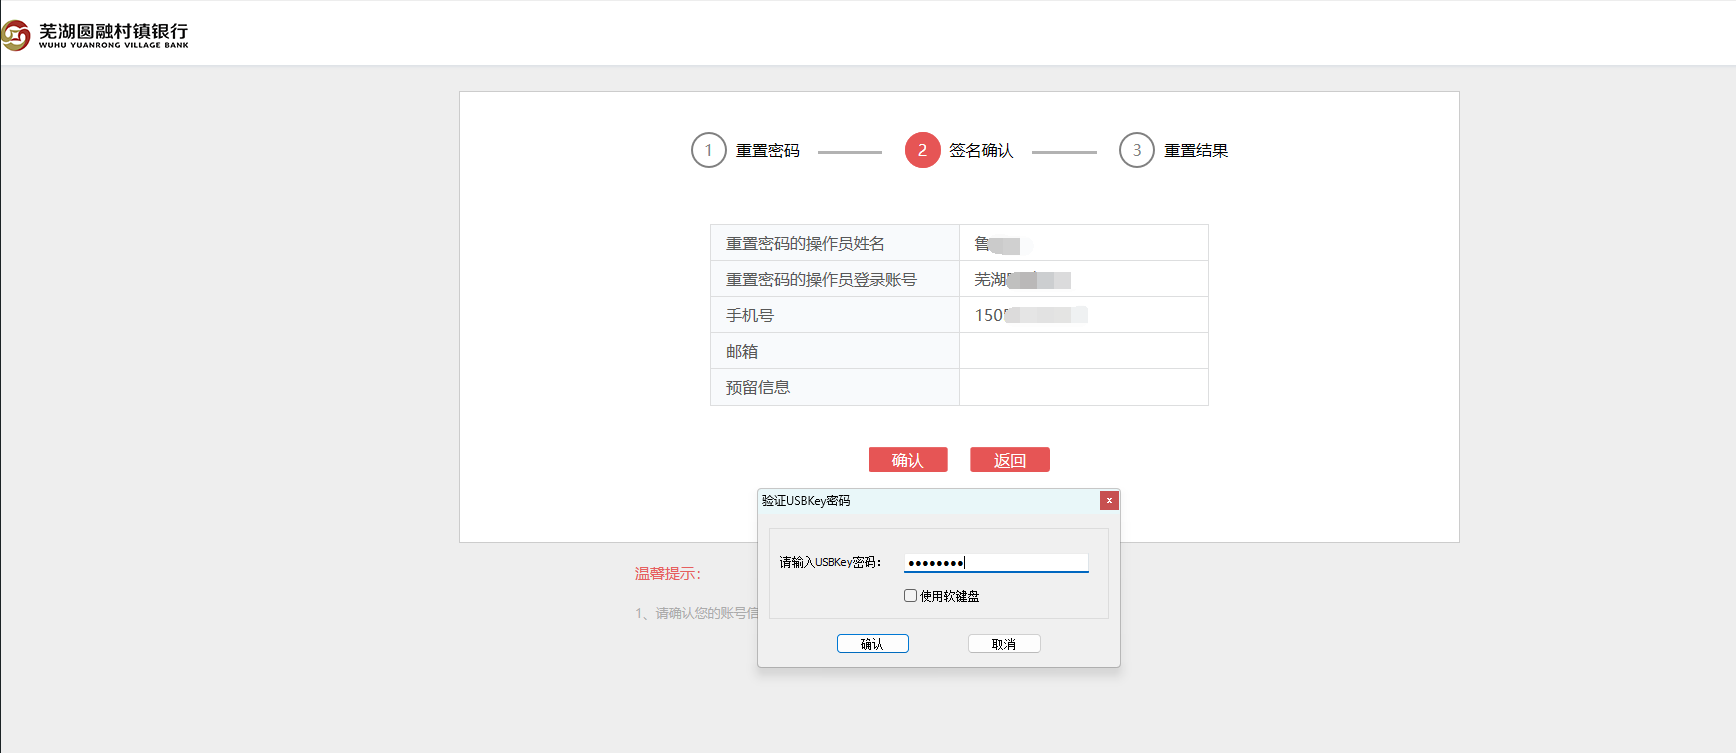Close the 验证USBKey密码 dialog

pos(1109,500)
